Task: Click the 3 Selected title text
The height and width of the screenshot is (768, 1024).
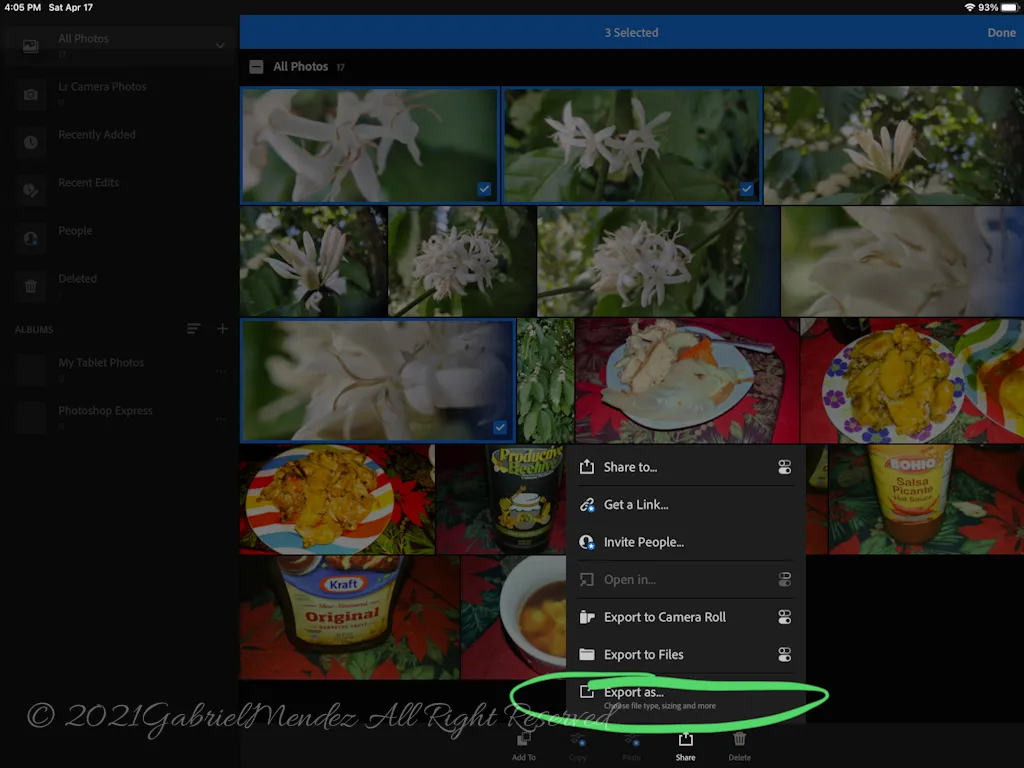Action: [631, 33]
